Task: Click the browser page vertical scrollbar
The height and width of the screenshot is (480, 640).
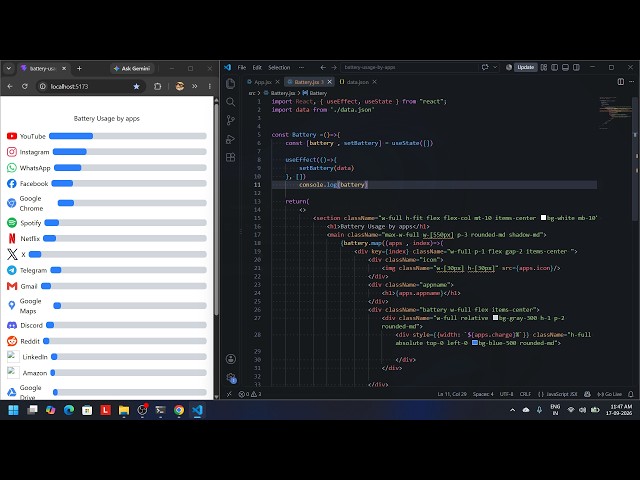Action: [x=216, y=208]
